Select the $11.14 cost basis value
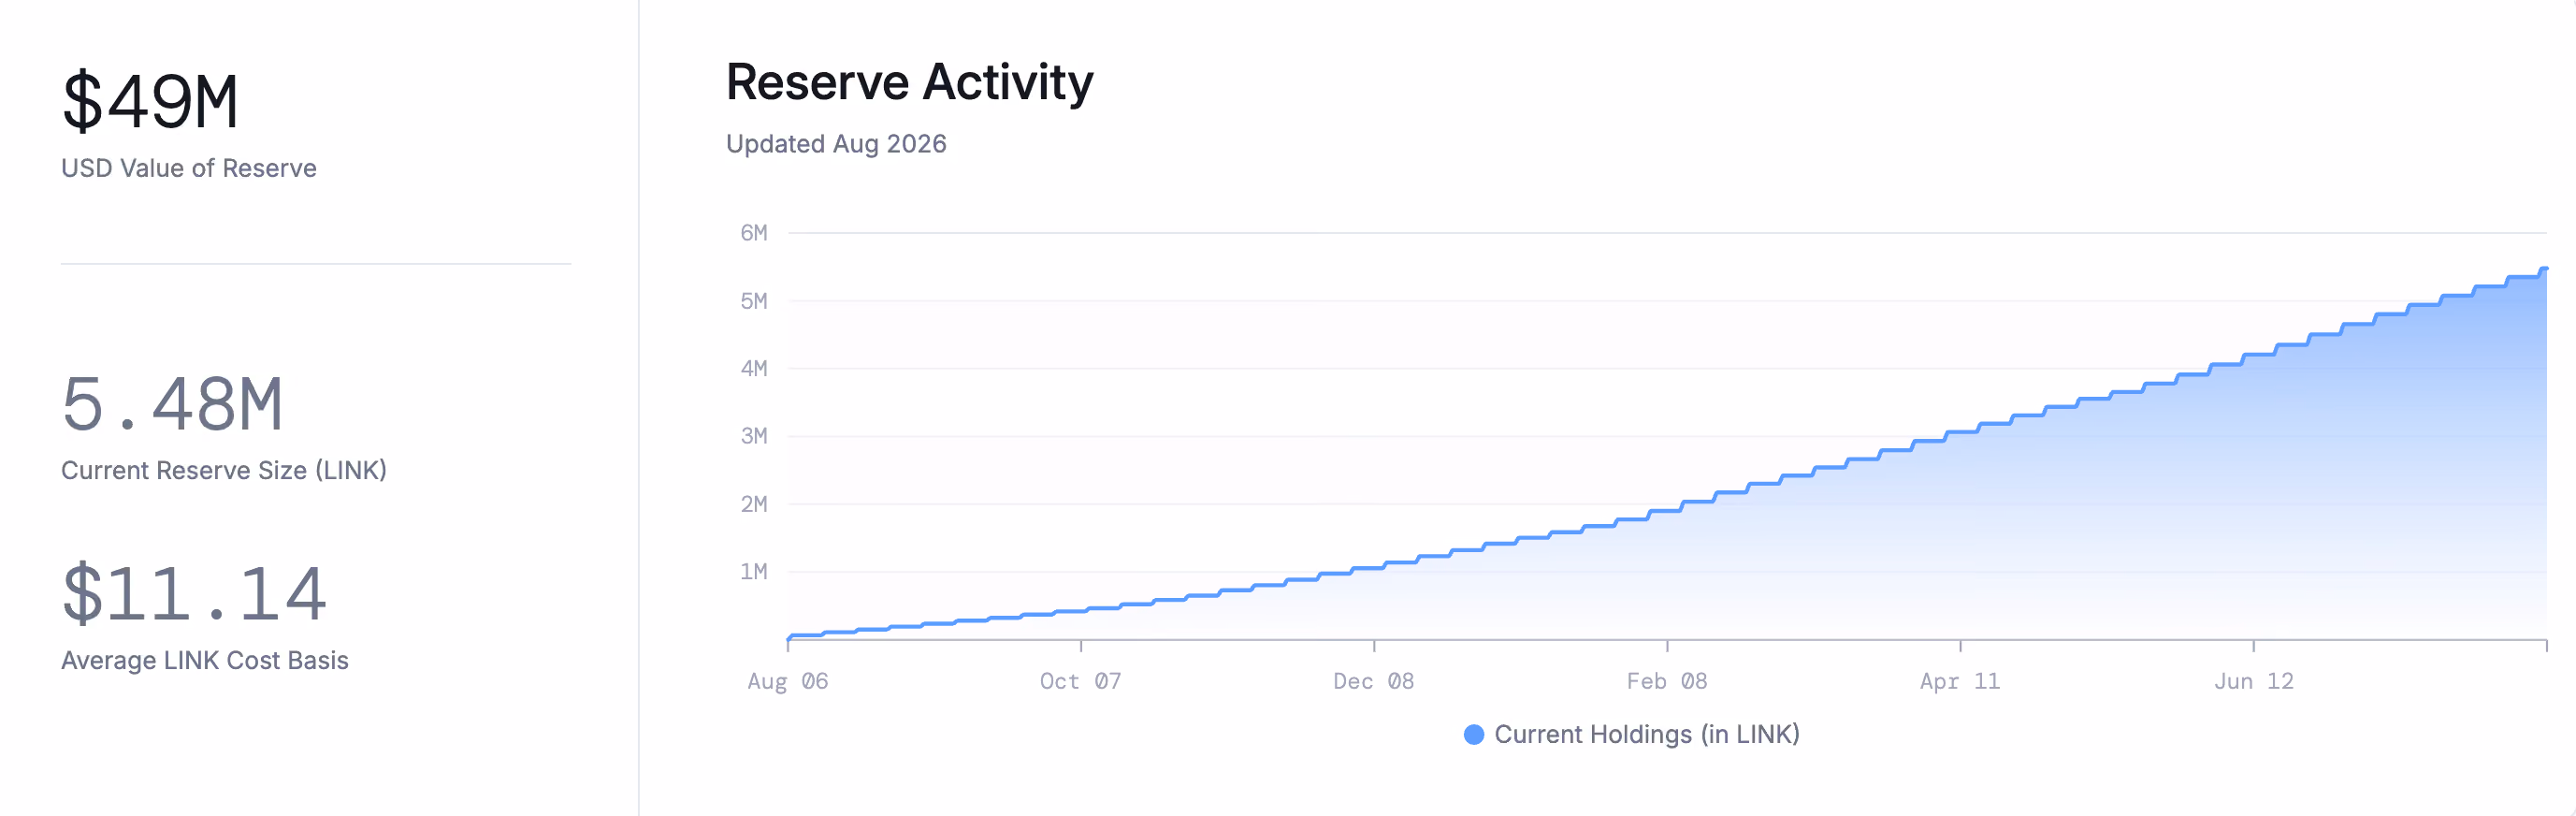The height and width of the screenshot is (816, 2576). pos(194,594)
